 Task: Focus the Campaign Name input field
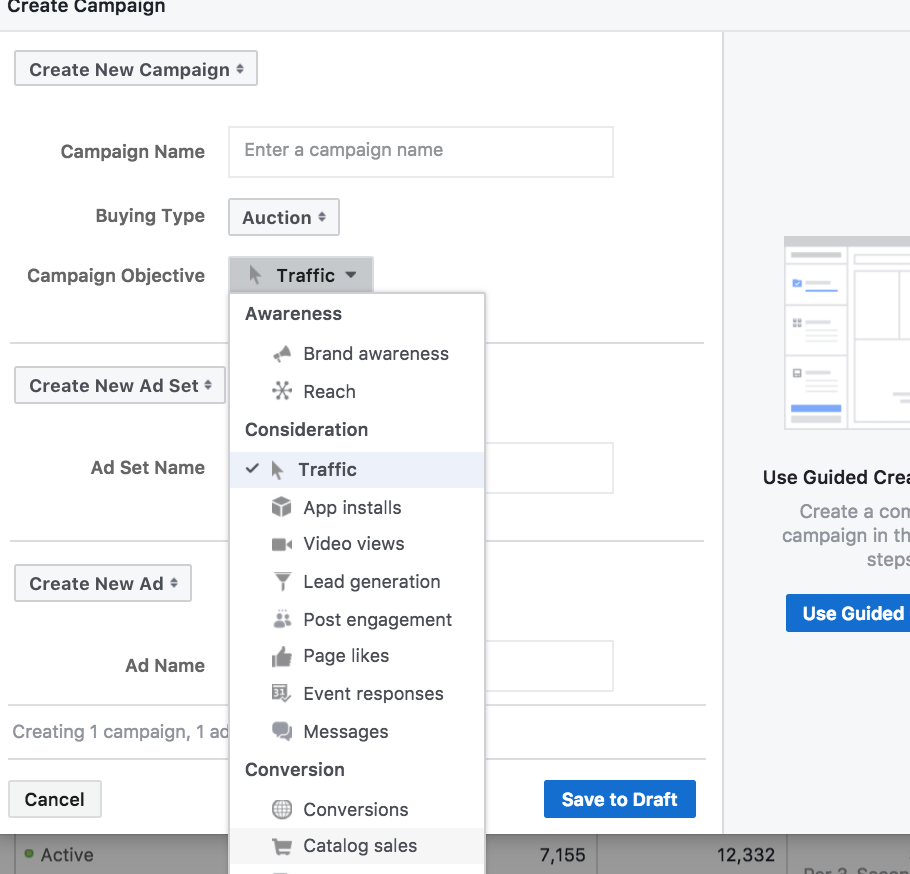click(x=421, y=152)
